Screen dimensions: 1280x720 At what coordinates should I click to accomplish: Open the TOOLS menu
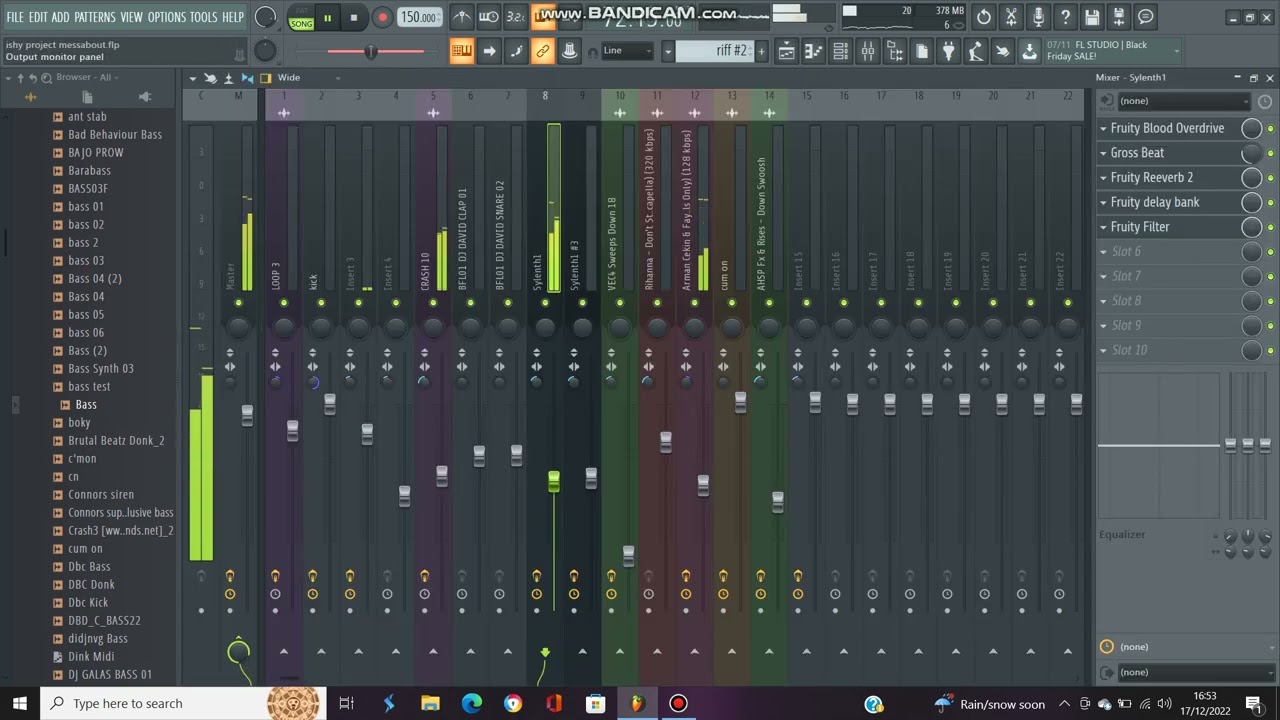pos(203,17)
